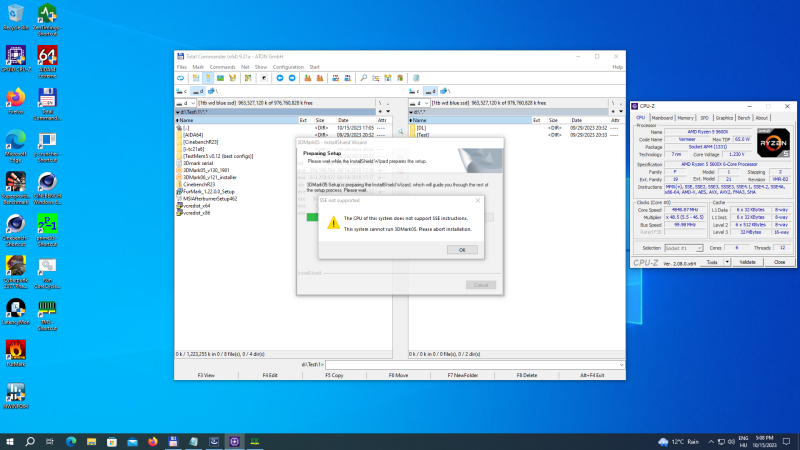Image resolution: width=800 pixels, height=450 pixels.
Task: Open the HWiNFO64 desktop icon
Action: [x=15, y=395]
